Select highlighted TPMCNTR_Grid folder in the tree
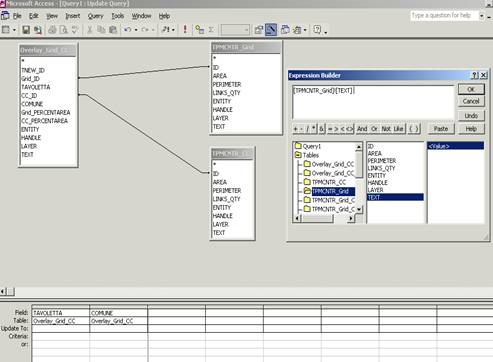This screenshot has width=493, height=362. [x=330, y=191]
